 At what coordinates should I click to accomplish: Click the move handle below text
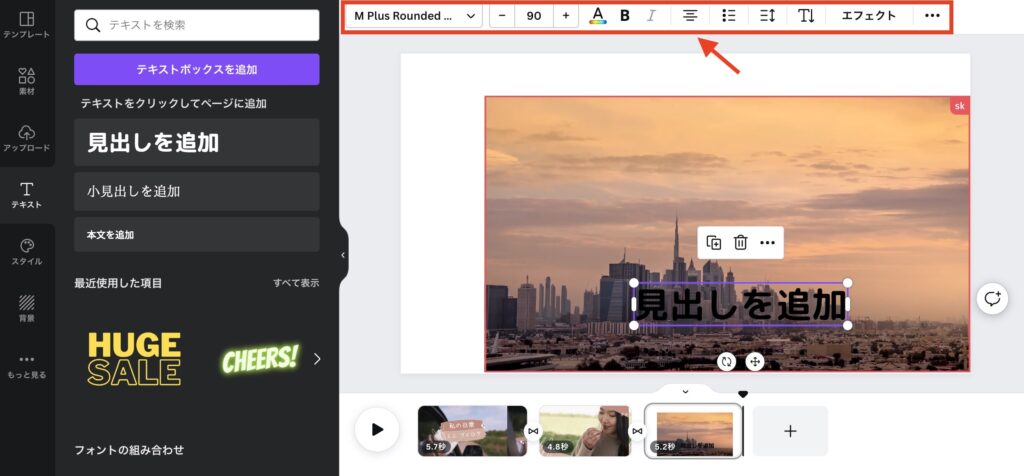[x=755, y=361]
